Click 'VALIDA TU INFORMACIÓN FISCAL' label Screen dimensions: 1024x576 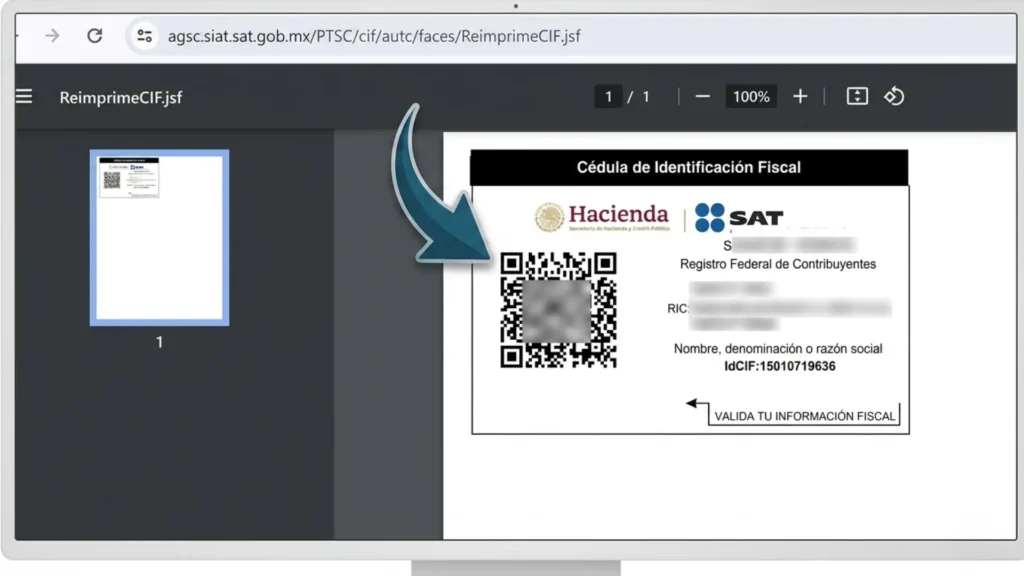click(x=805, y=416)
